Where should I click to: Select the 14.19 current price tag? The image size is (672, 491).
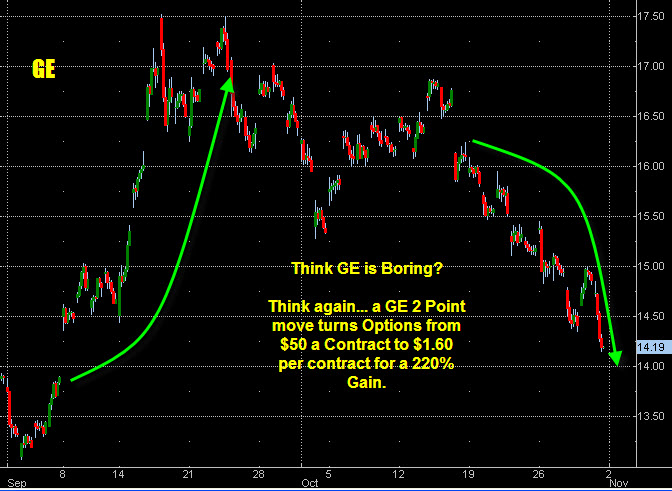click(650, 349)
